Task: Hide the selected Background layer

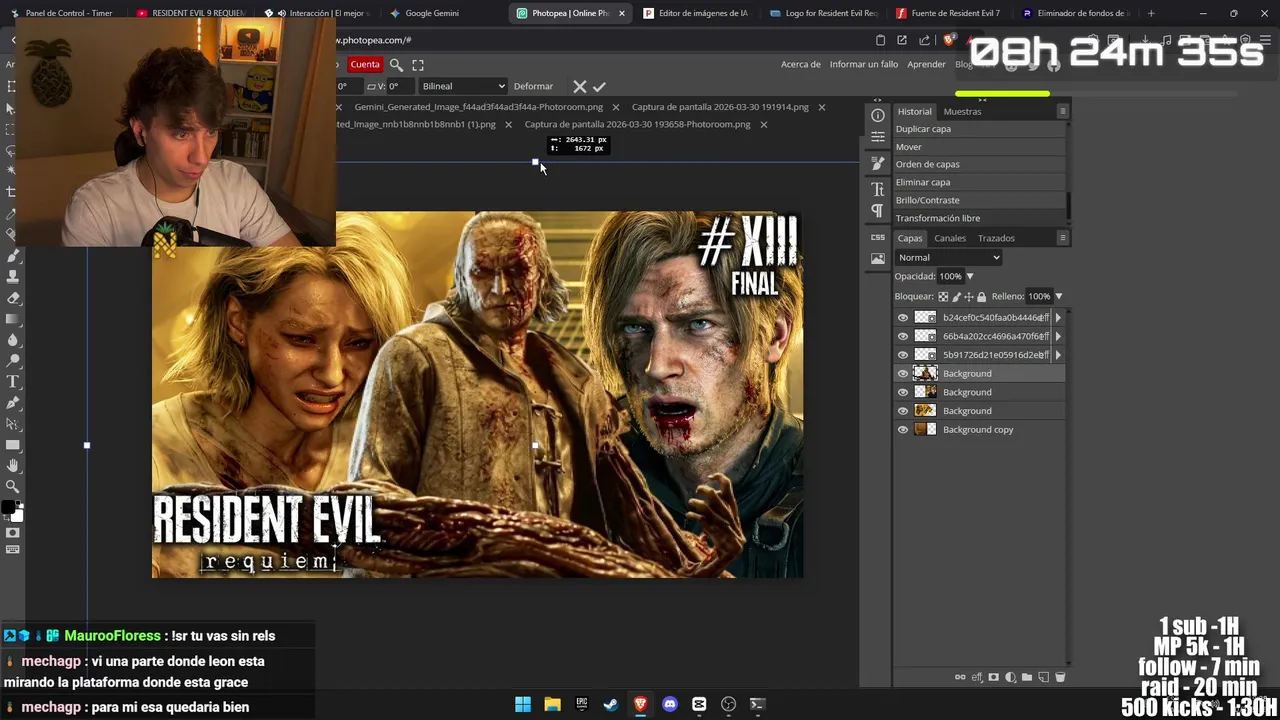Action: [903, 374]
